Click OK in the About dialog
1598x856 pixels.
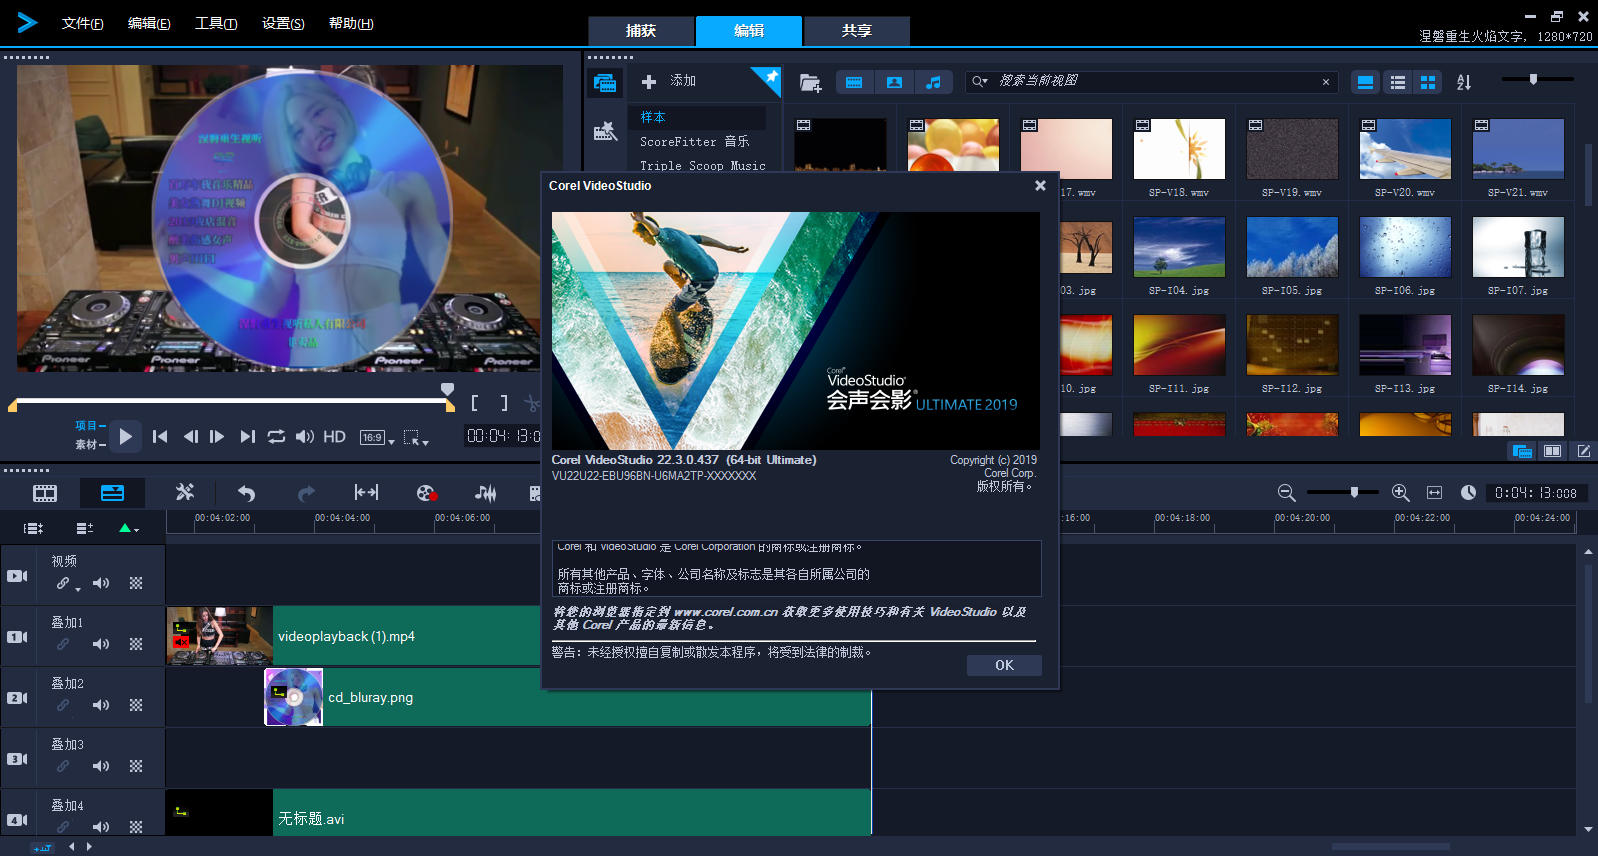tap(1004, 665)
